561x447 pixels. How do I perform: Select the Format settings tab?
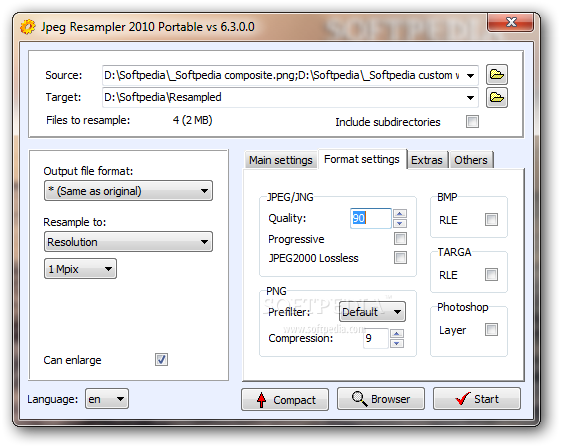362,159
